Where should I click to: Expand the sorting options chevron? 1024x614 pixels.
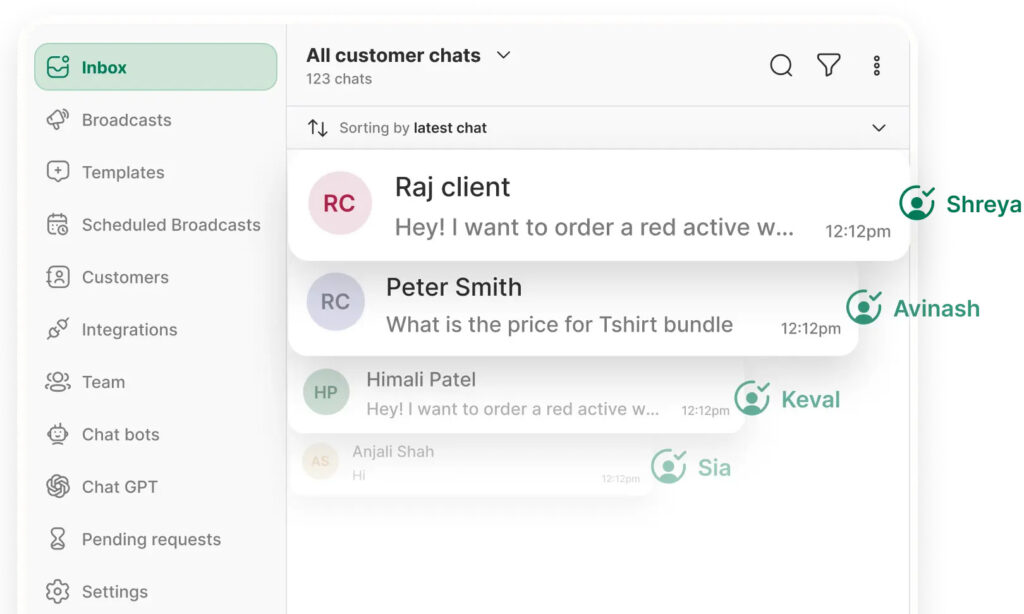click(878, 128)
